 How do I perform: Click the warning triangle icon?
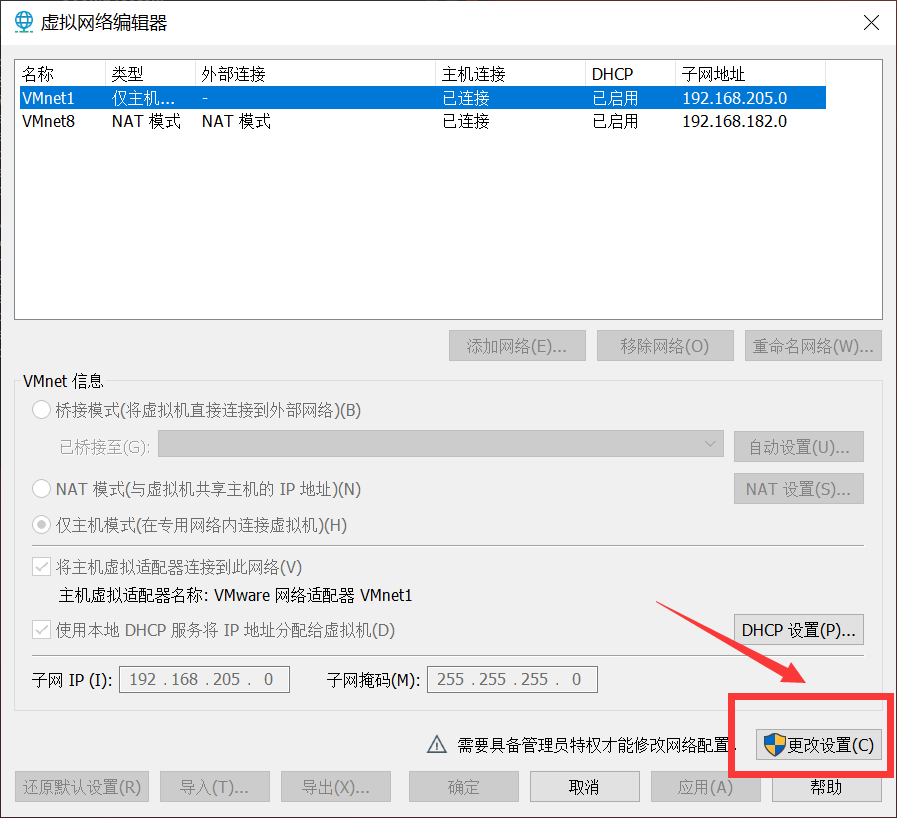point(437,744)
